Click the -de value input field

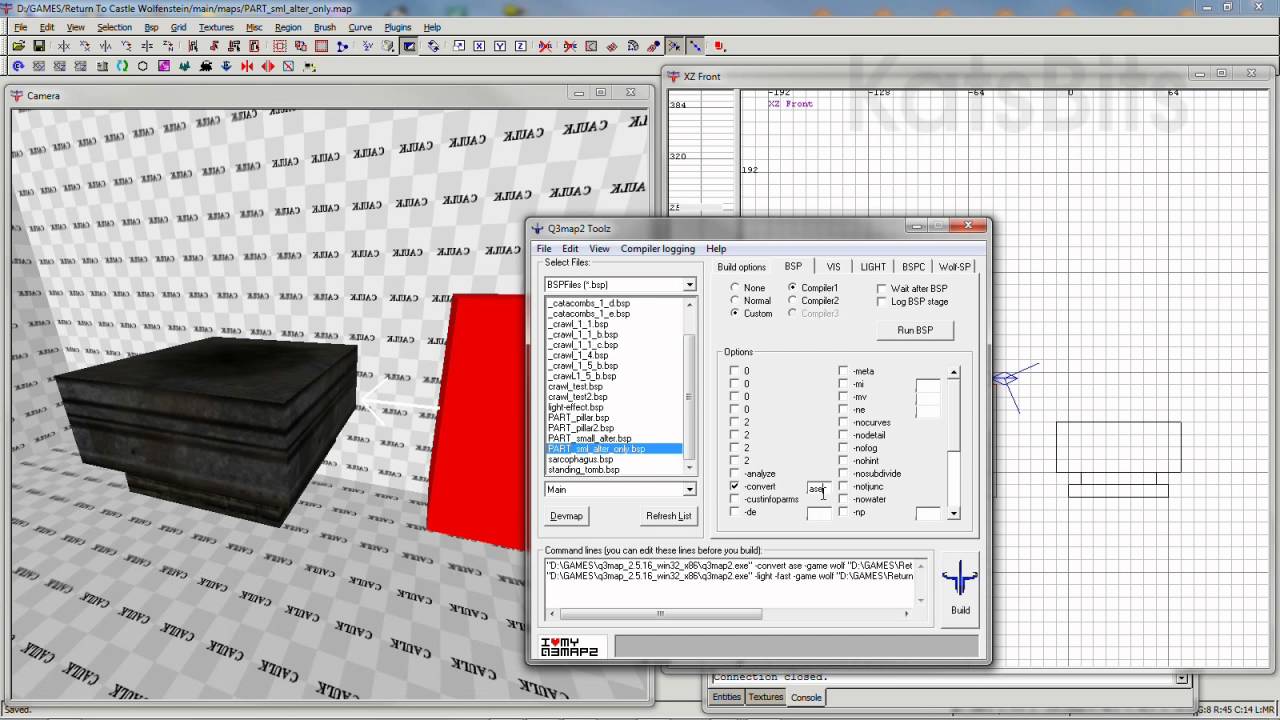pyautogui.click(x=818, y=513)
